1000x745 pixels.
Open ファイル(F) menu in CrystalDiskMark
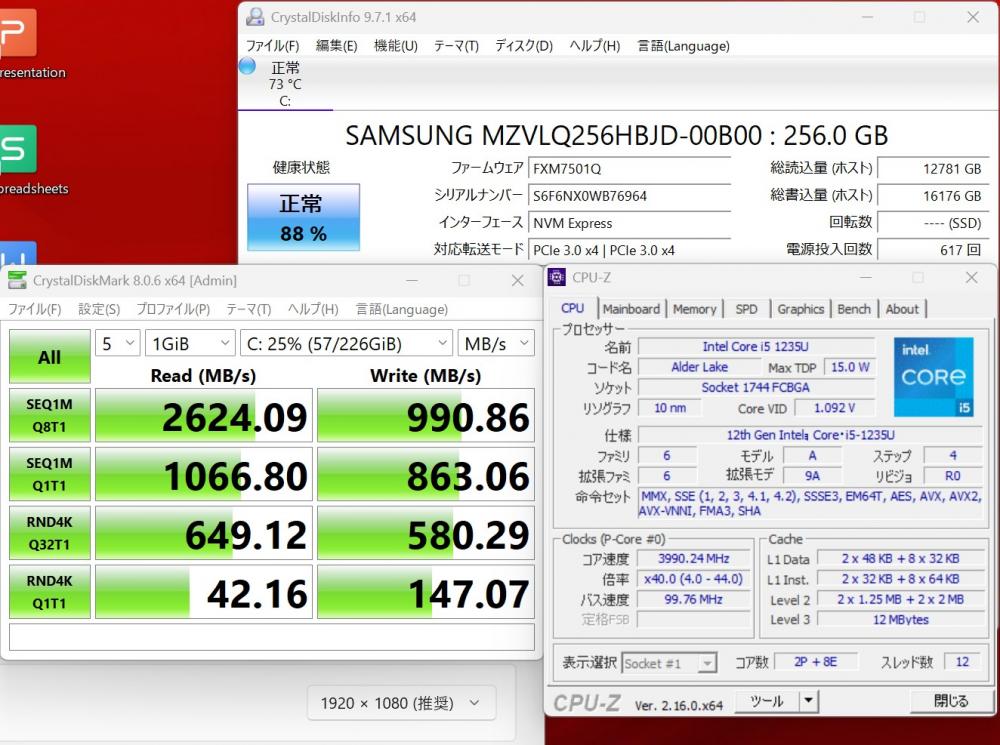34,309
